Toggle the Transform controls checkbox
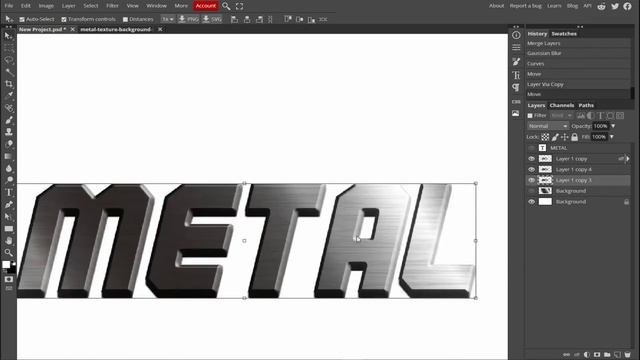 click(x=64, y=19)
